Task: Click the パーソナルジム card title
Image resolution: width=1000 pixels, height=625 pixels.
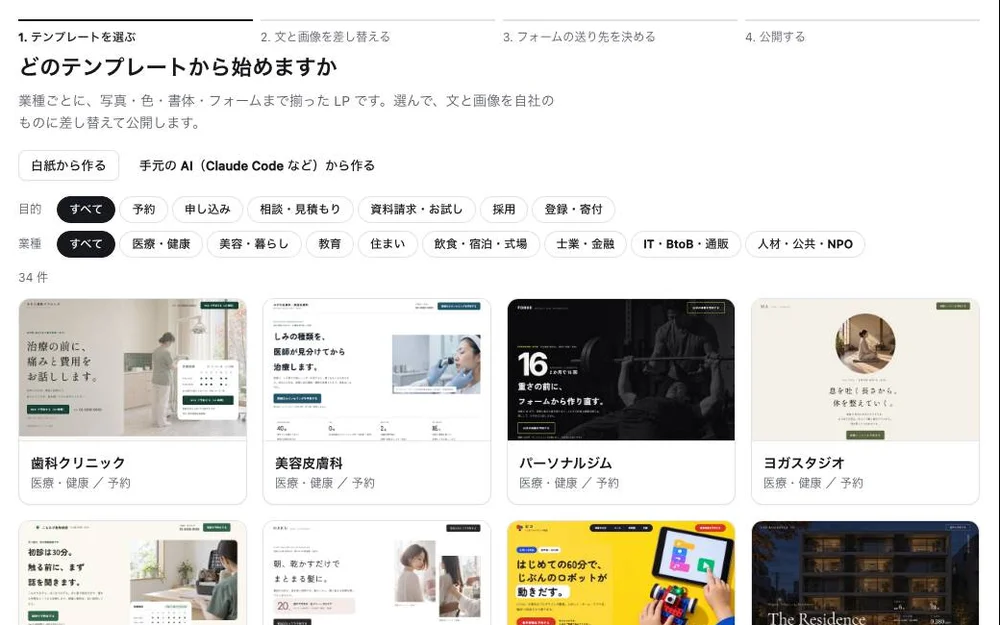Action: pyautogui.click(x=566, y=463)
